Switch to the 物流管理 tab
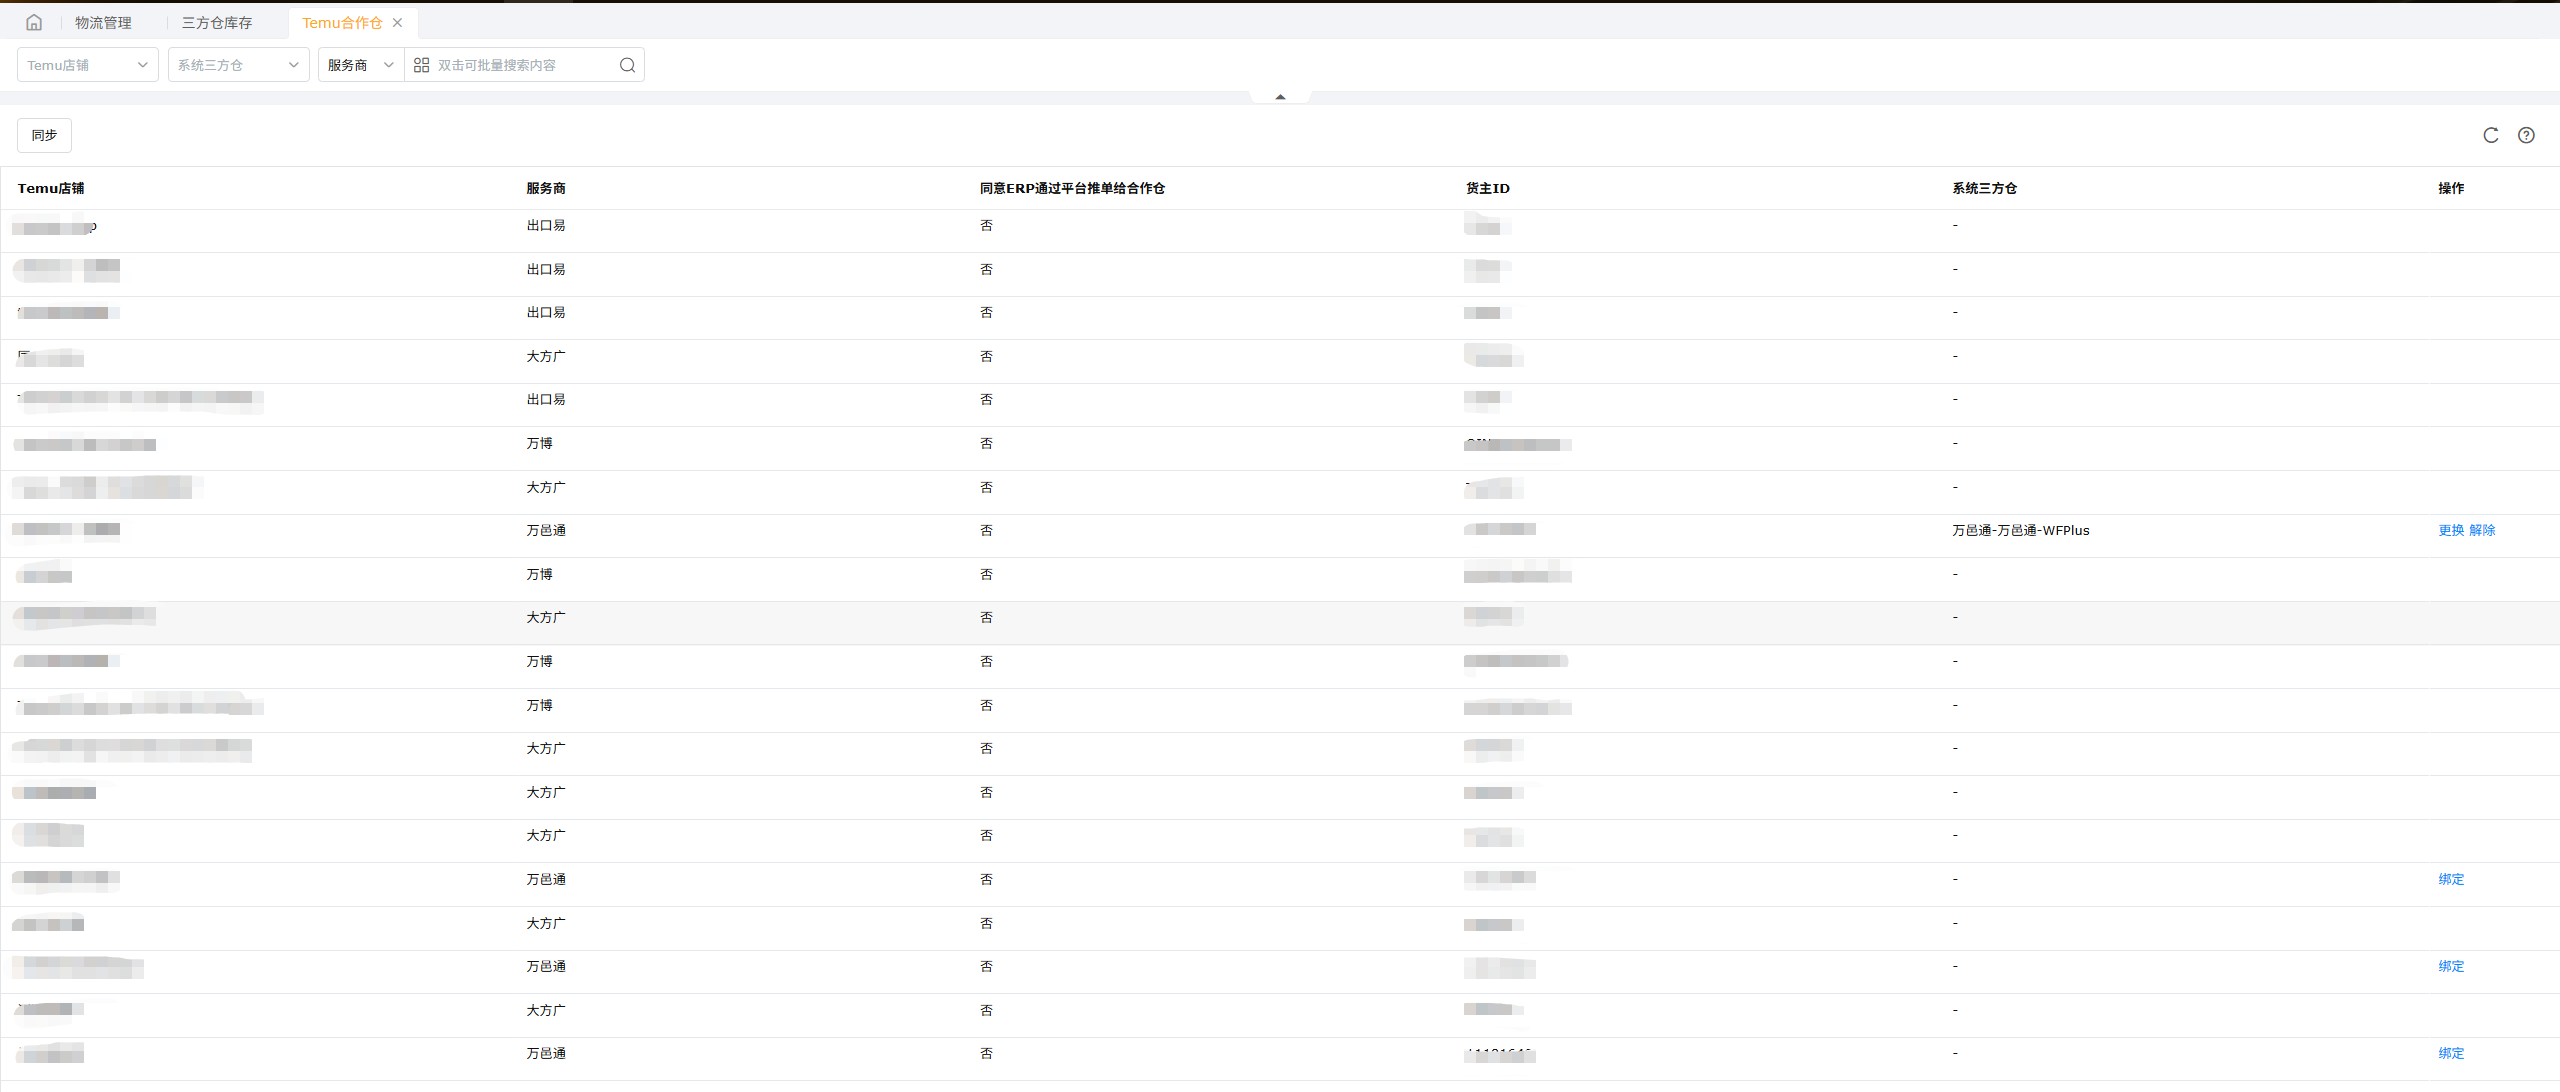Viewport: 2560px width, 1092px height. (103, 22)
